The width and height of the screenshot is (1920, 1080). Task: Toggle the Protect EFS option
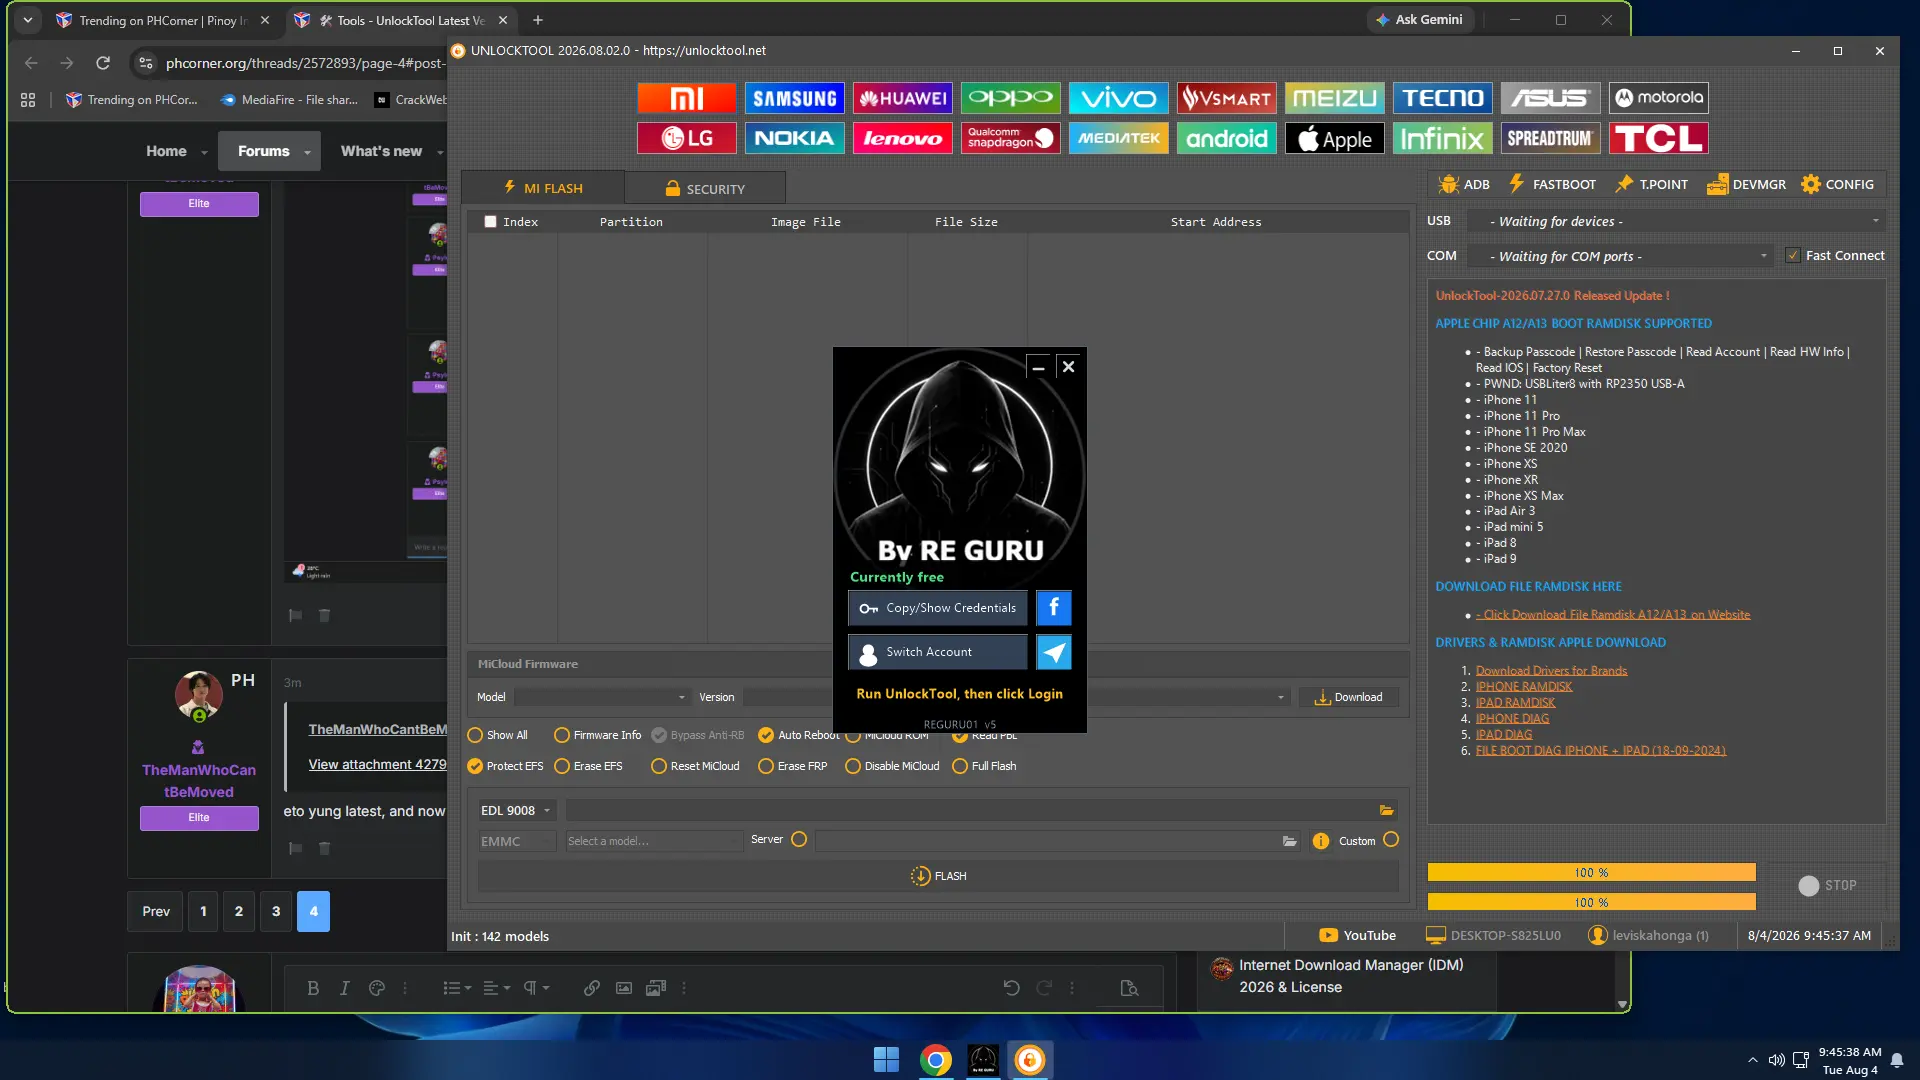(475, 766)
